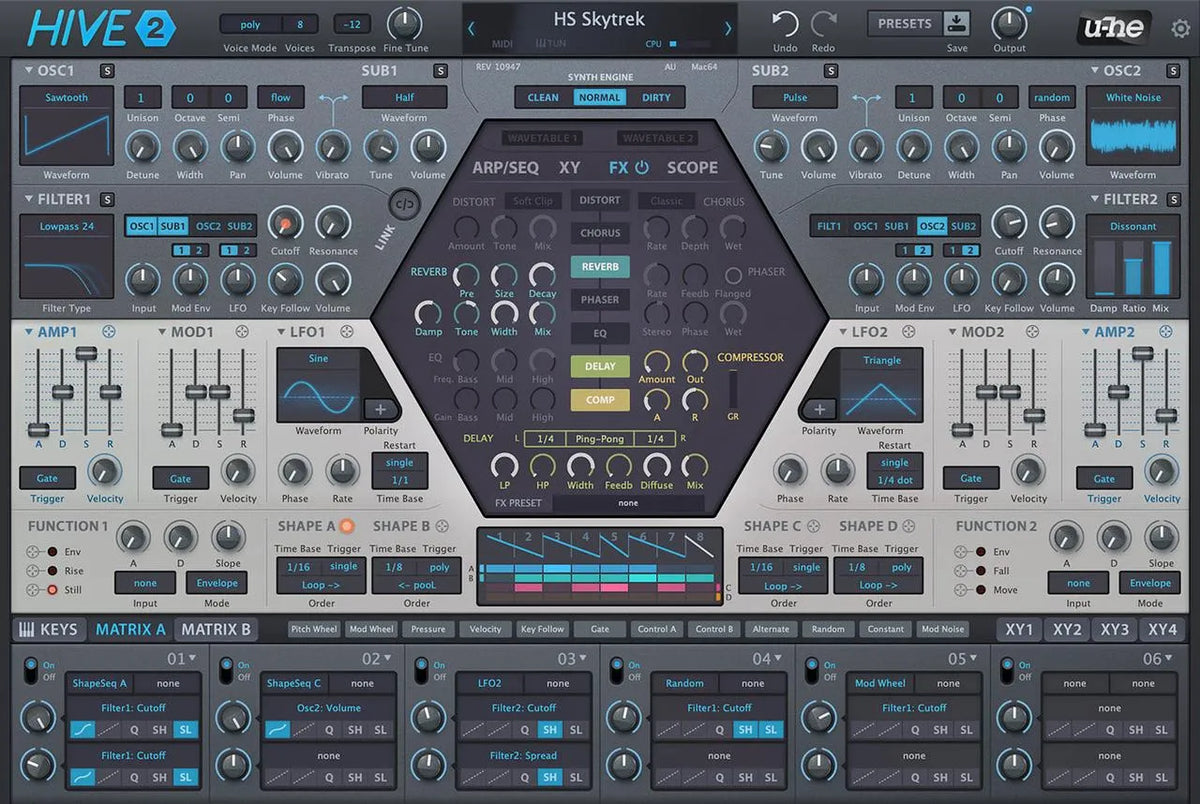Open settings with the gear icon
This screenshot has width=1200, height=804.
coord(1180,29)
